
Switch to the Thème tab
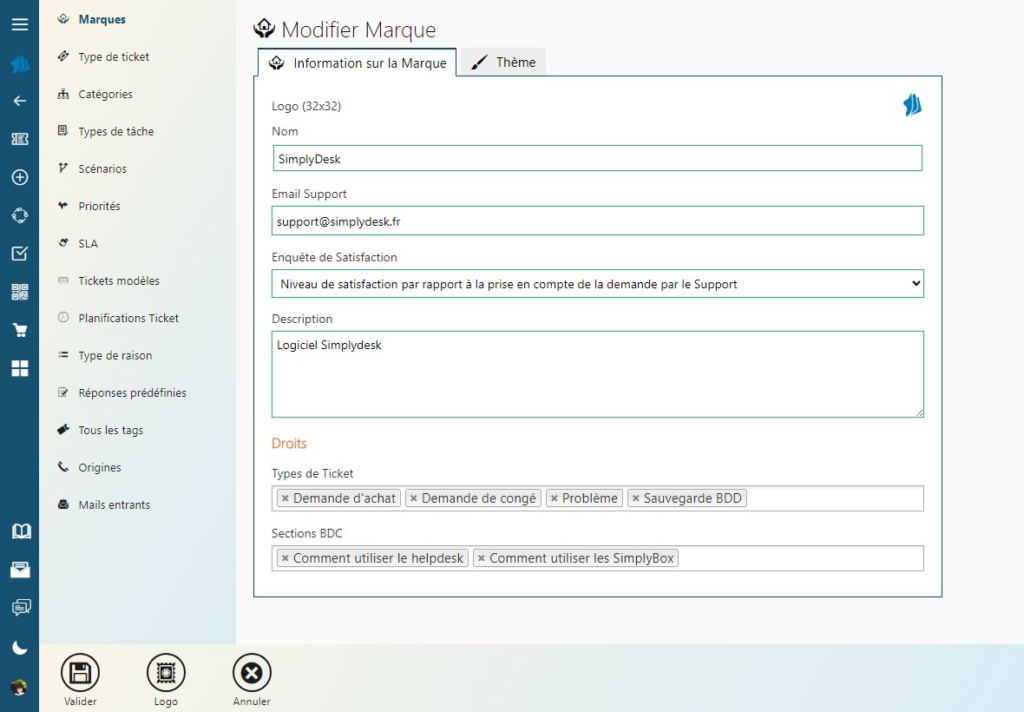(504, 62)
